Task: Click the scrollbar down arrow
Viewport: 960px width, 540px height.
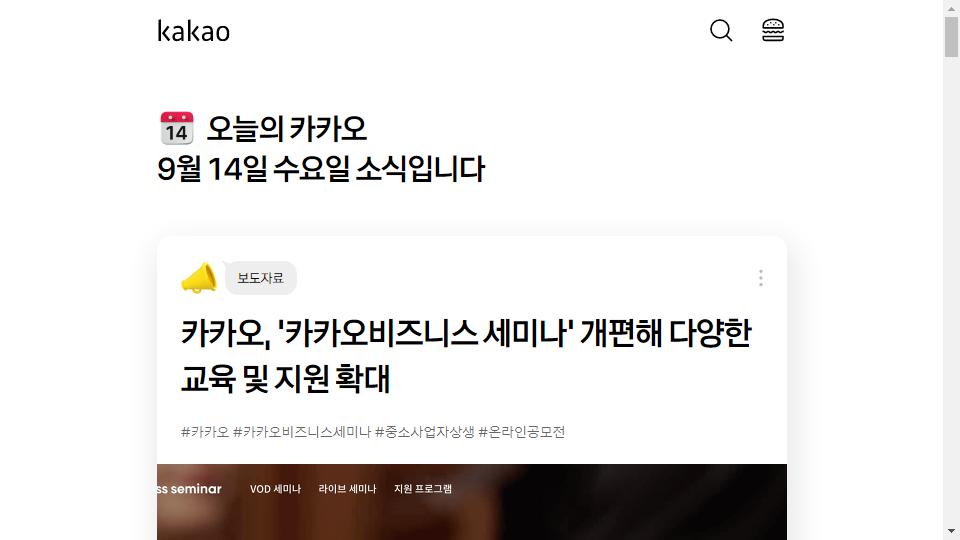Action: (x=951, y=532)
